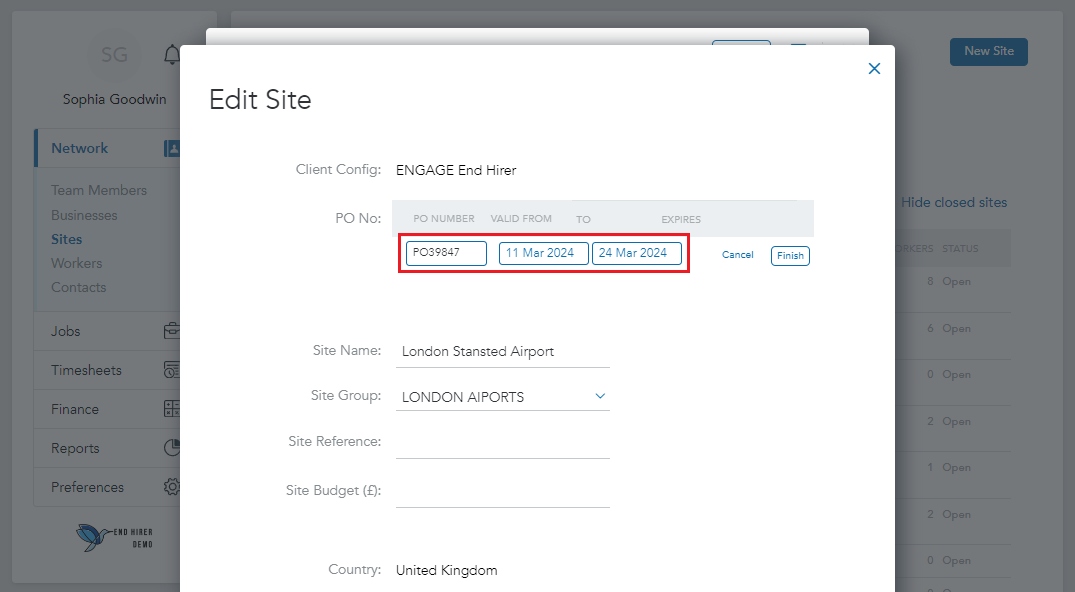Screen dimensions: 1075x592
Task: Click the Sophia Goodwin user name
Action: point(114,99)
